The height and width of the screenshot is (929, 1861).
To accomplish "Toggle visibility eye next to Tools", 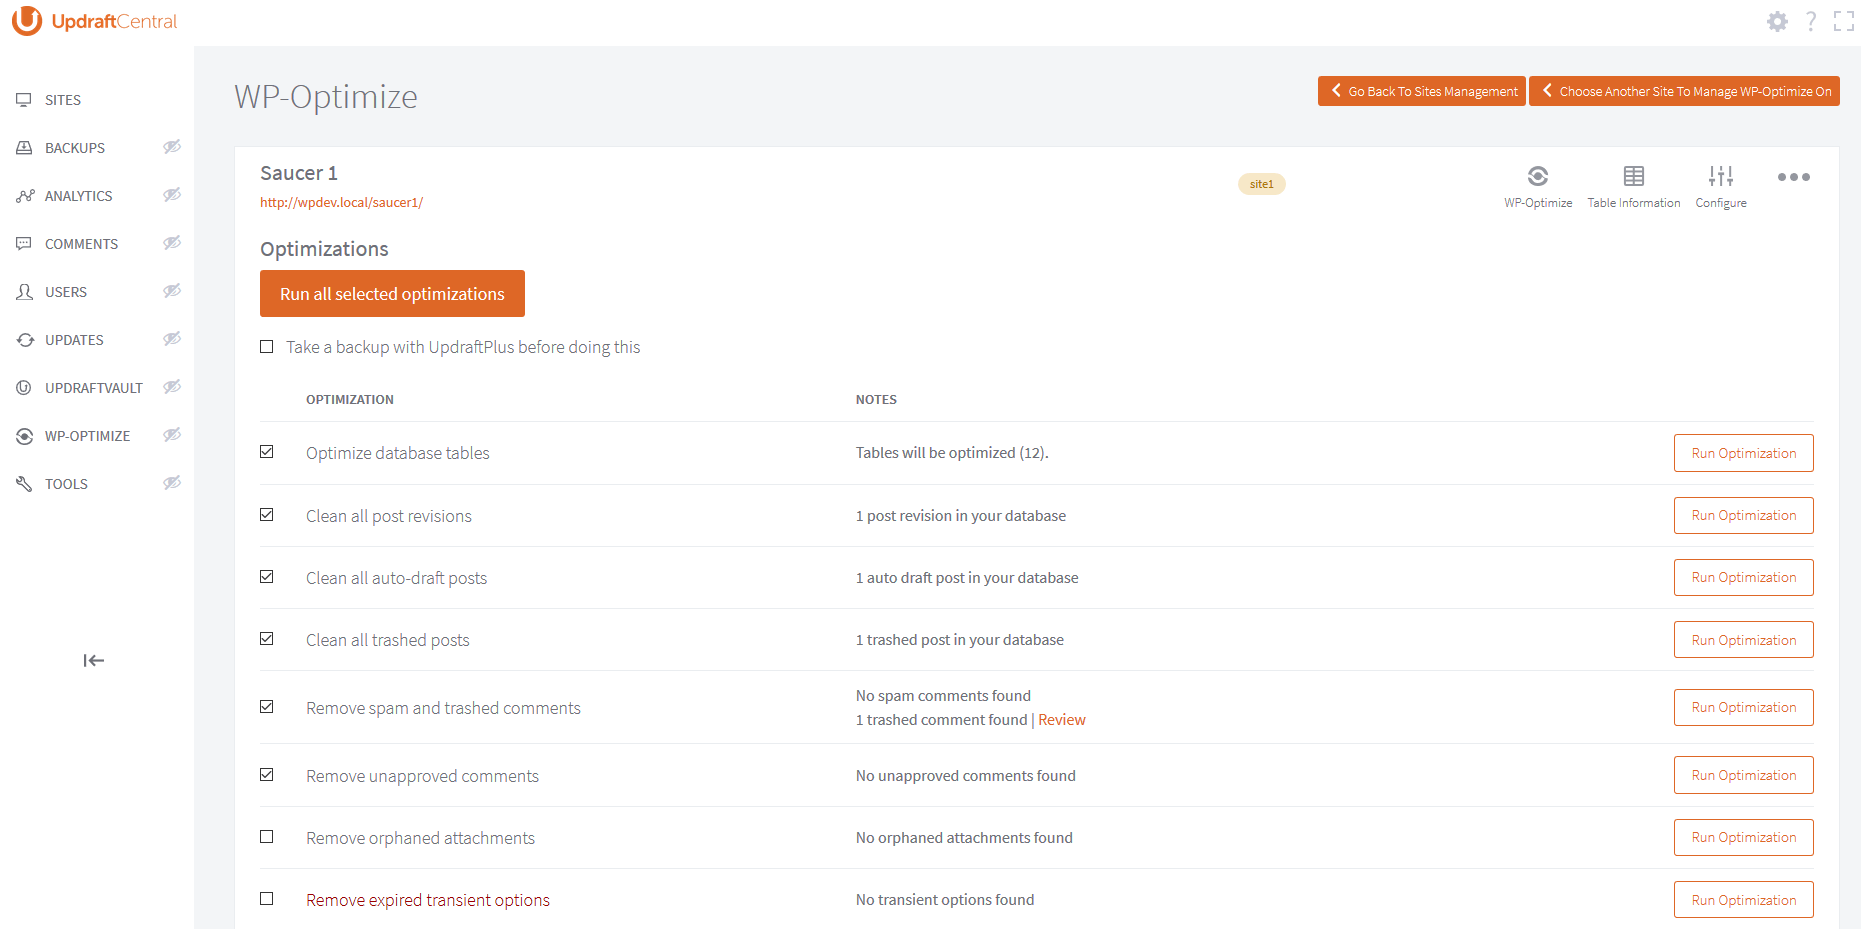I will point(172,483).
